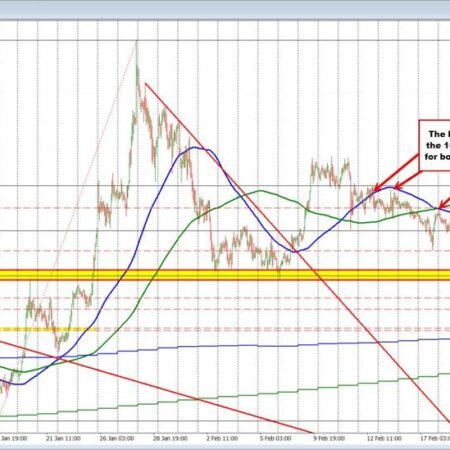This screenshot has height=450, width=450.
Task: Click the '26 Jan 03:00' time axis label
Action: tap(117, 438)
